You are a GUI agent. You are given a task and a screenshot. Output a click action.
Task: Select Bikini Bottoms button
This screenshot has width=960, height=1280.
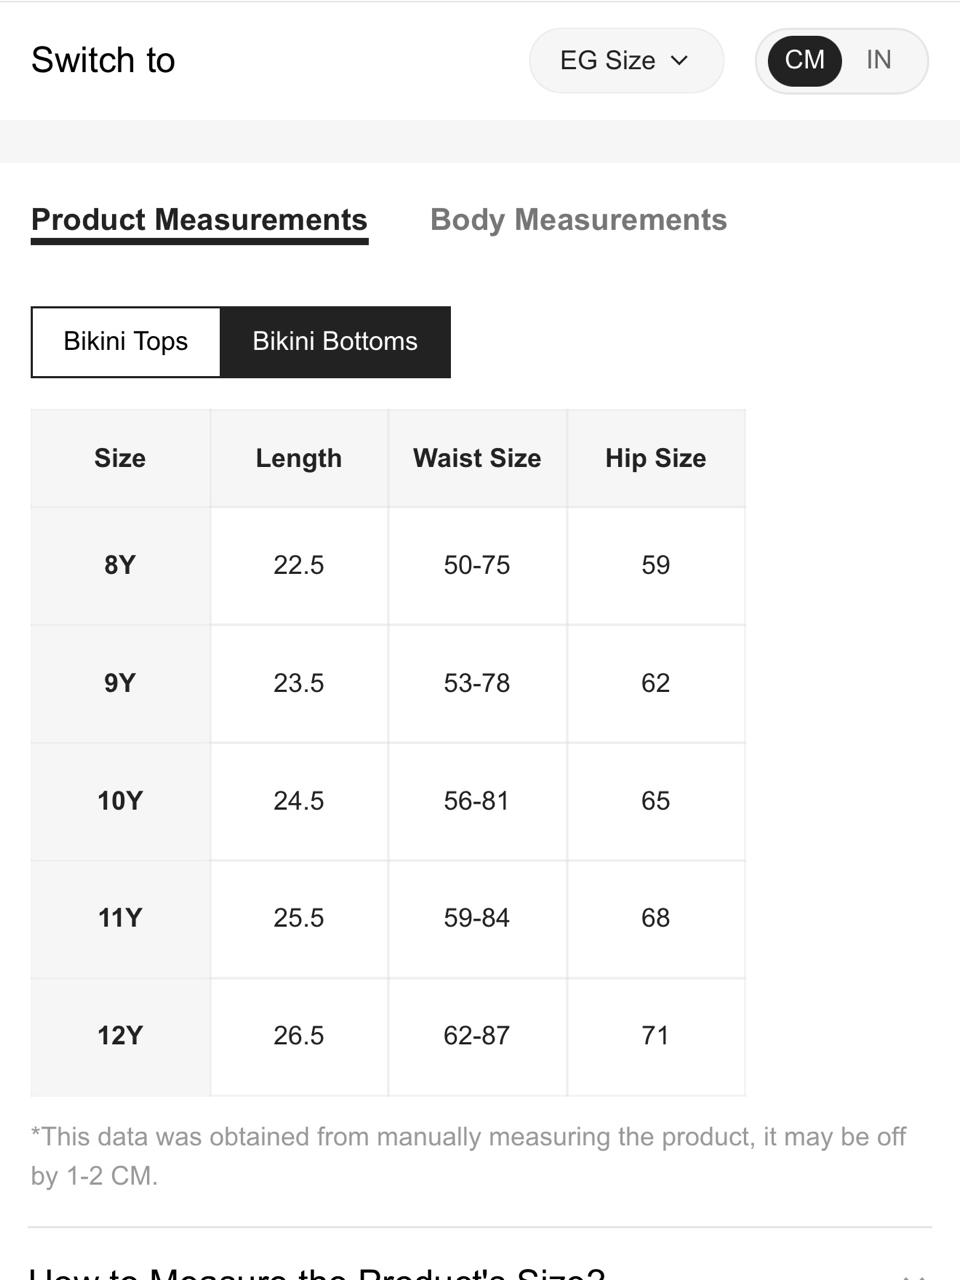(335, 342)
